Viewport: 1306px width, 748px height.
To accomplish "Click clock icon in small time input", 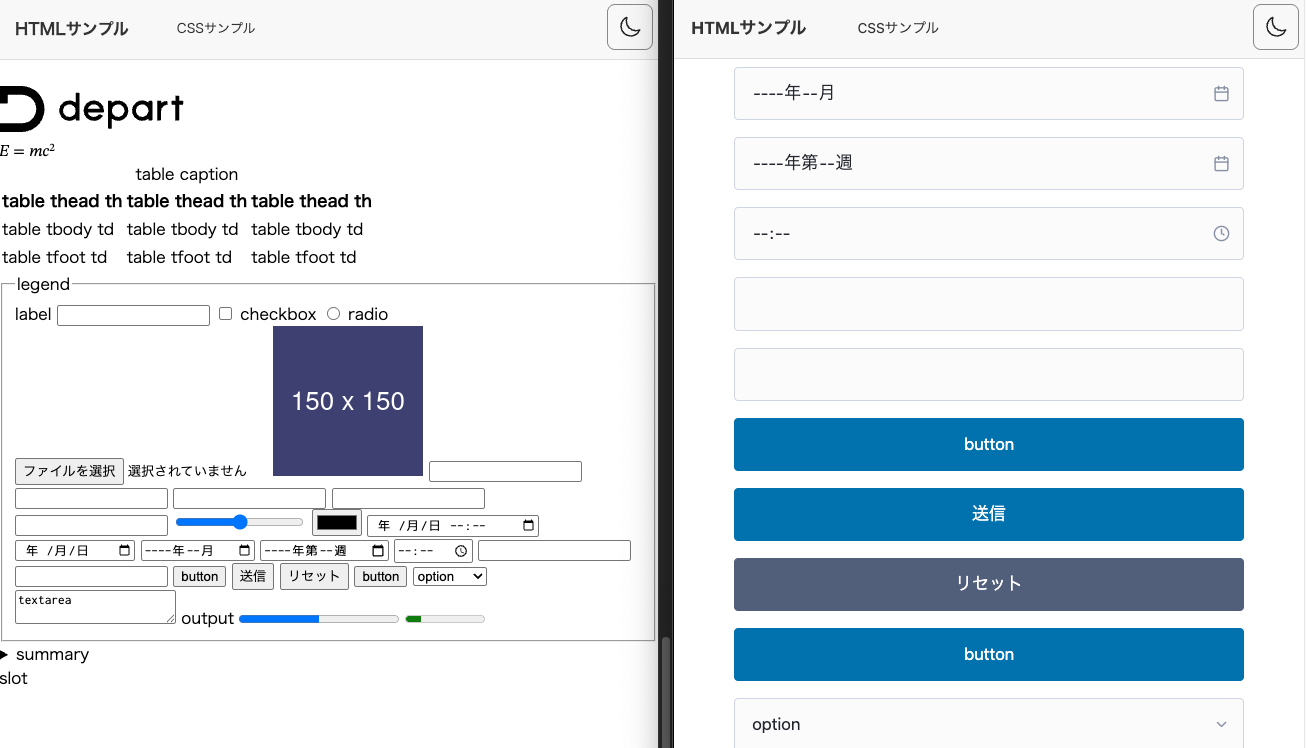I will 460,551.
